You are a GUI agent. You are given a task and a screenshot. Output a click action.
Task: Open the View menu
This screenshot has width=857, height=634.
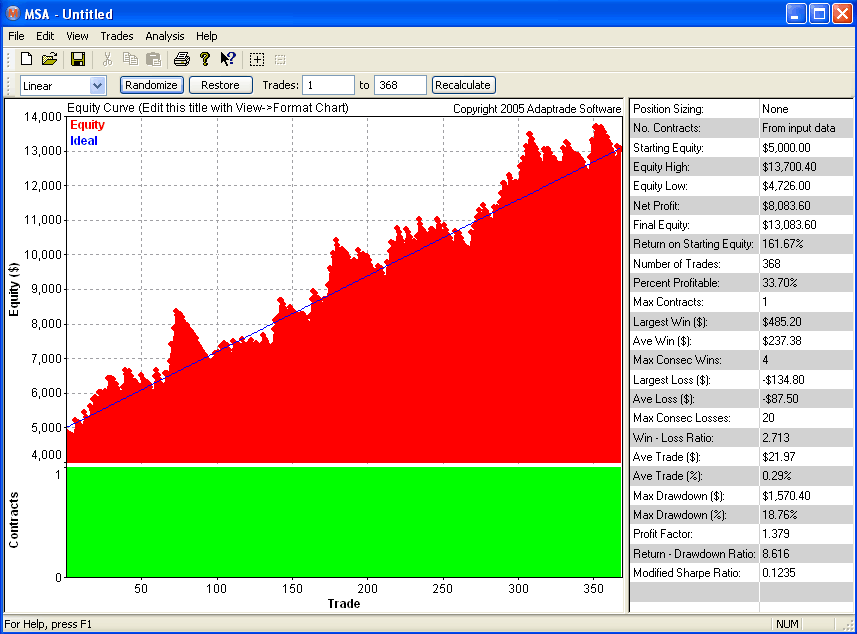(x=77, y=36)
